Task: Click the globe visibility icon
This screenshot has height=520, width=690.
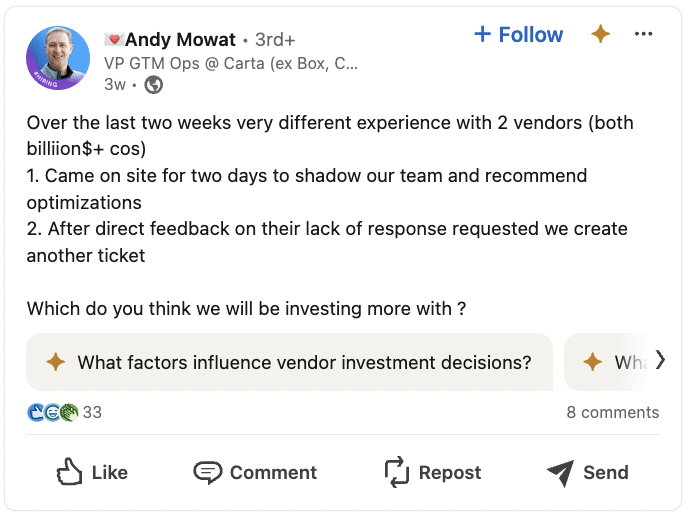Action: [154, 84]
